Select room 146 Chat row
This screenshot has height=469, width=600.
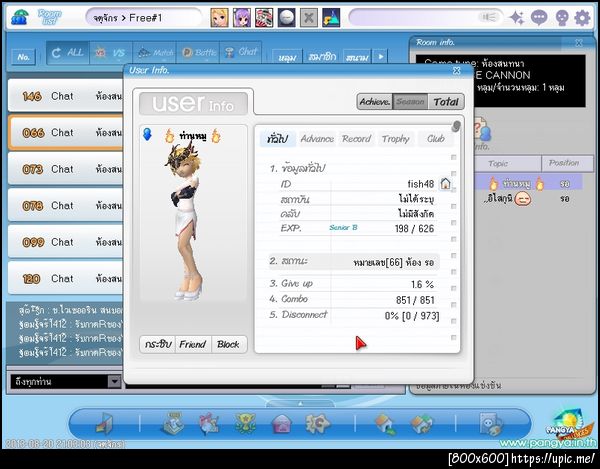click(x=66, y=96)
